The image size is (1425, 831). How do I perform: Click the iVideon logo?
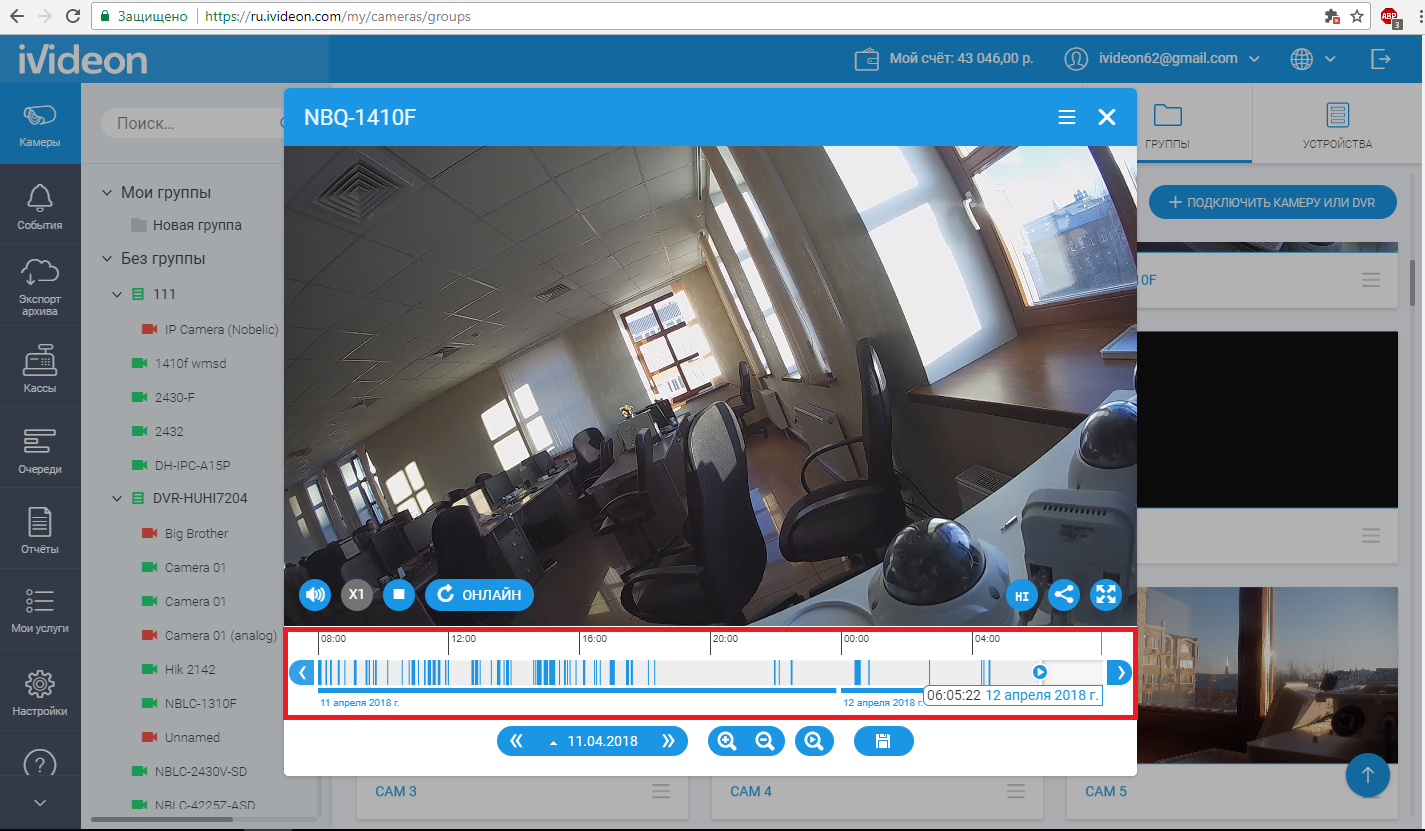tap(83, 59)
